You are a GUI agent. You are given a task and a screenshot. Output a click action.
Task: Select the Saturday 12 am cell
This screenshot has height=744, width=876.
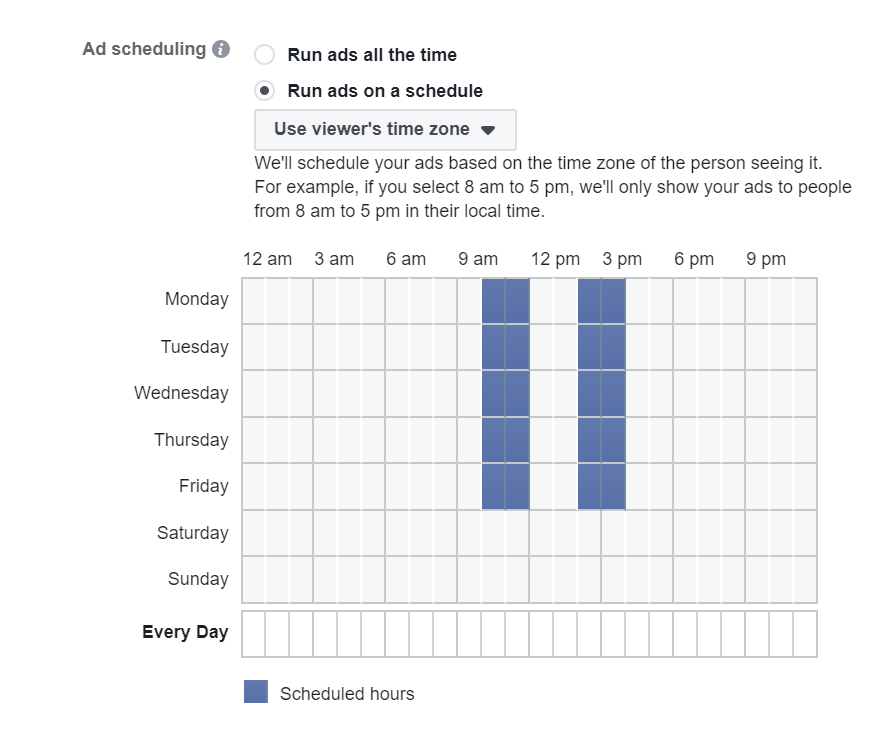(x=254, y=533)
